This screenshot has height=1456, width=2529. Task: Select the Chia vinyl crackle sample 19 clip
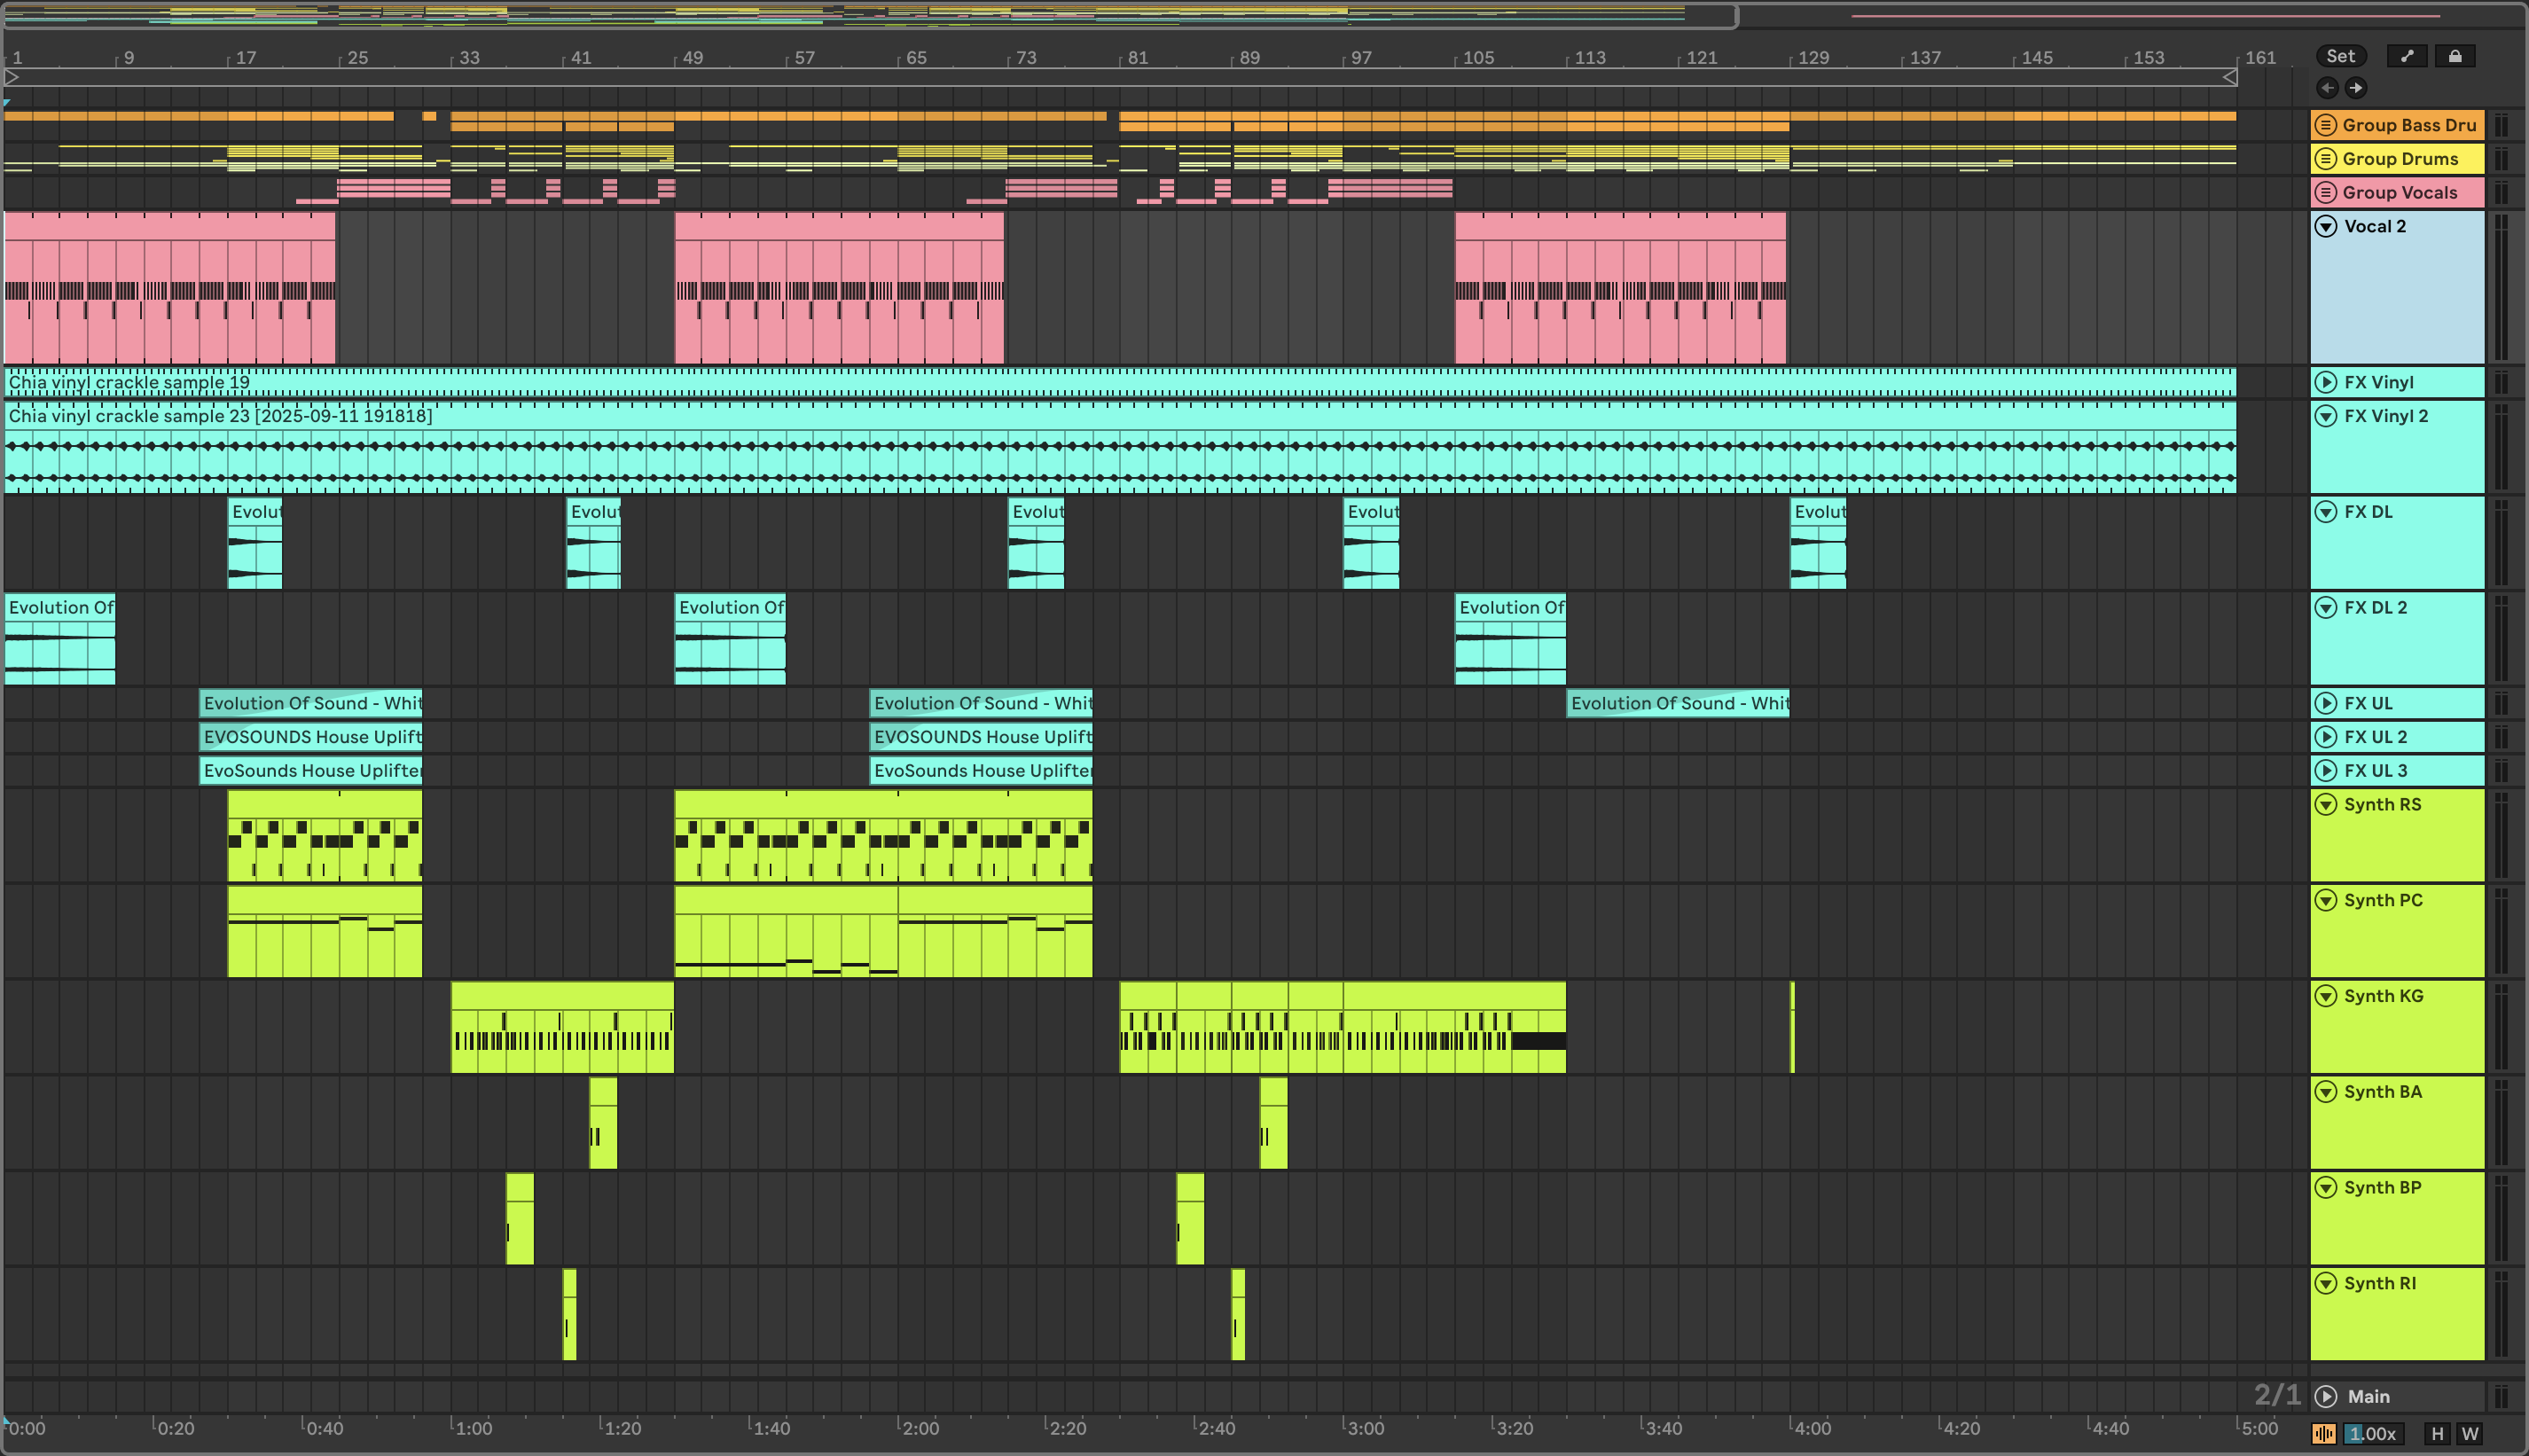(x=1120, y=382)
